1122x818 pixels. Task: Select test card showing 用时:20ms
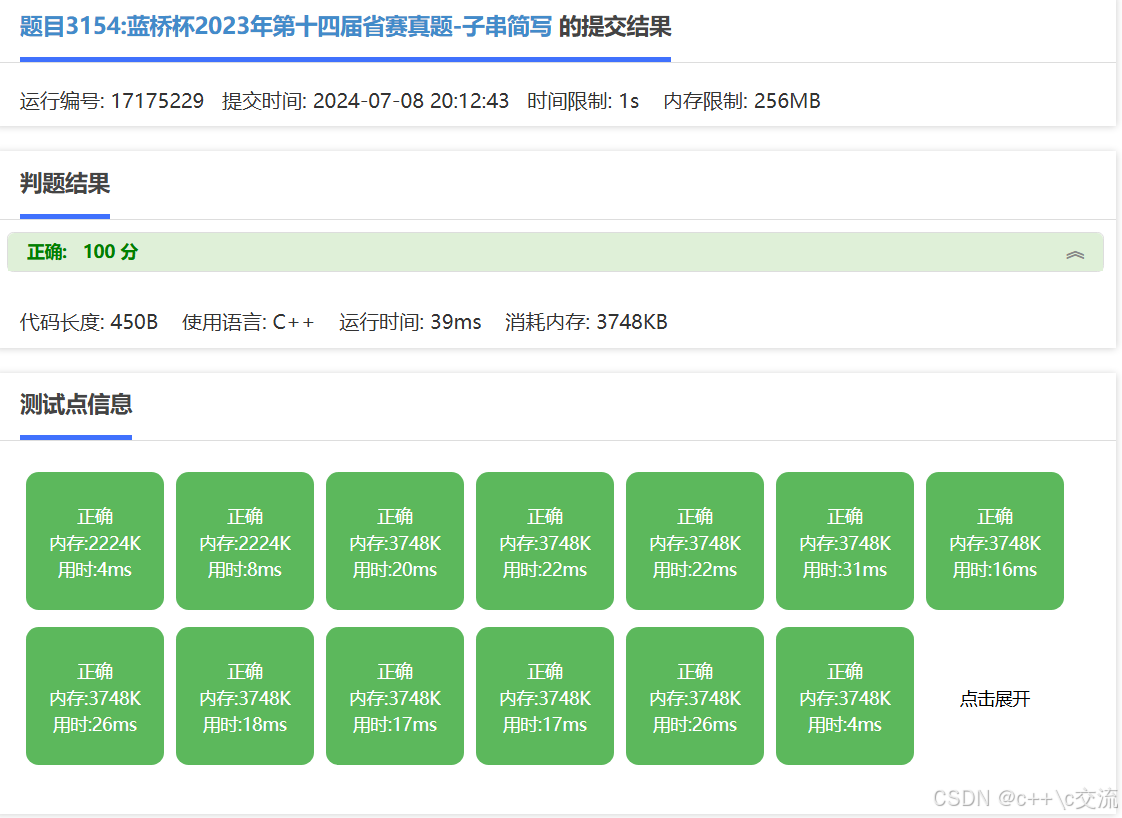pos(395,541)
